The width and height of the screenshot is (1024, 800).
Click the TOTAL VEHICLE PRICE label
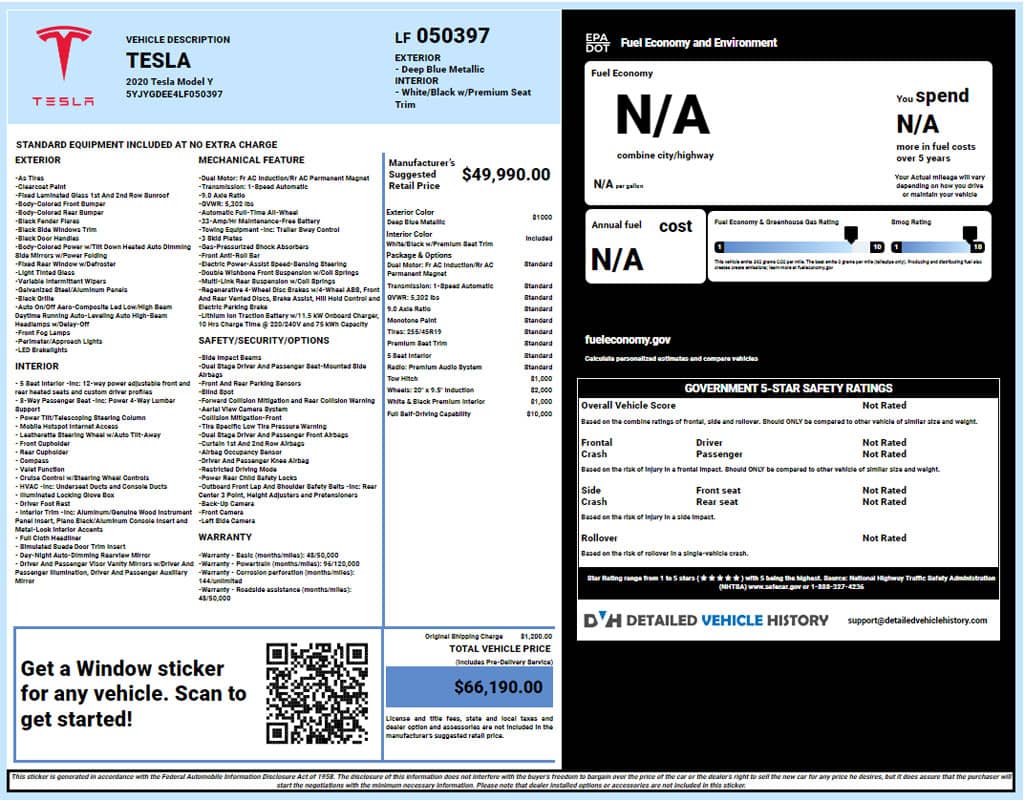500,648
